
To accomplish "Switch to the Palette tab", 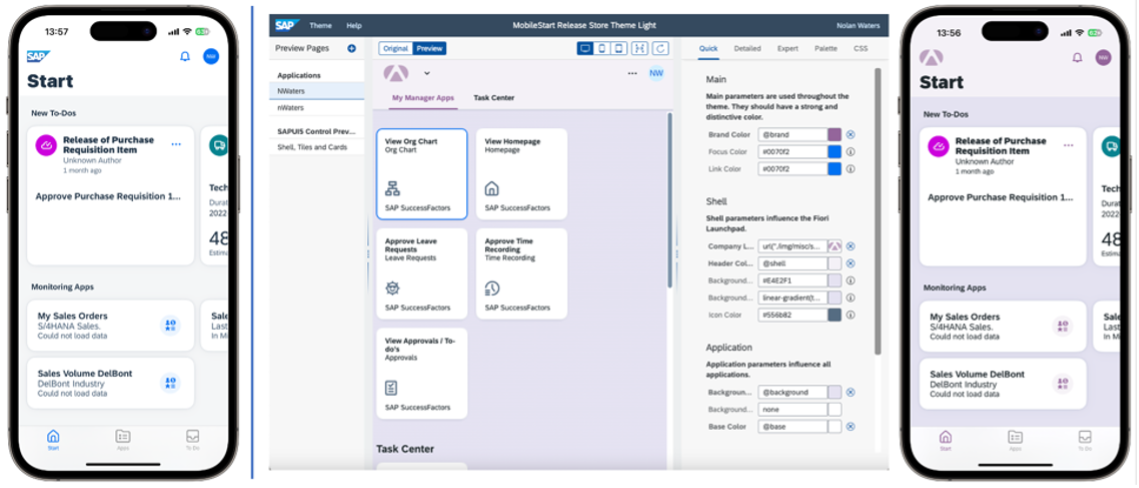I will coord(825,49).
